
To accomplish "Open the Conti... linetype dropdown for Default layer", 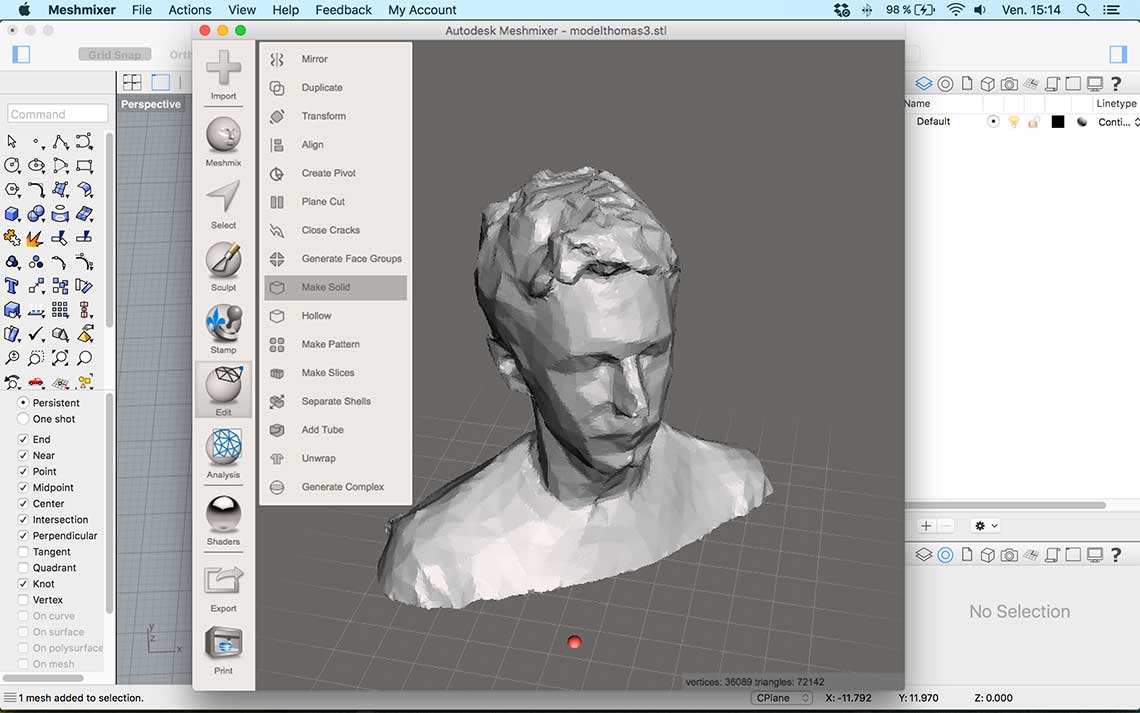I will point(1118,122).
